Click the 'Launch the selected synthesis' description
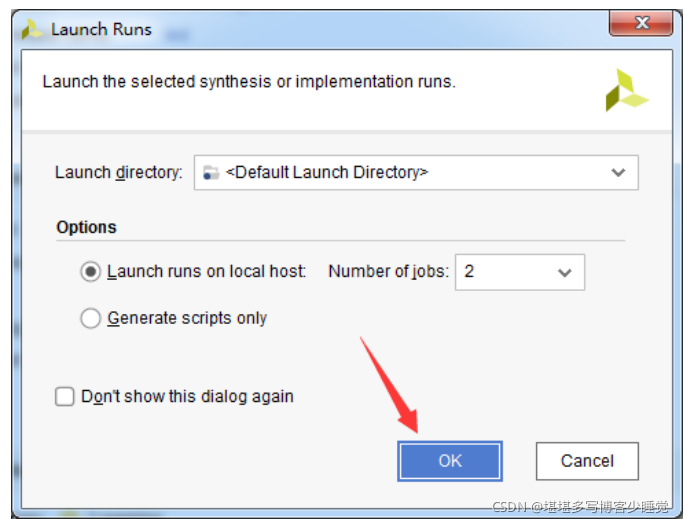Screen dimensions: 684x523 tap(249, 82)
